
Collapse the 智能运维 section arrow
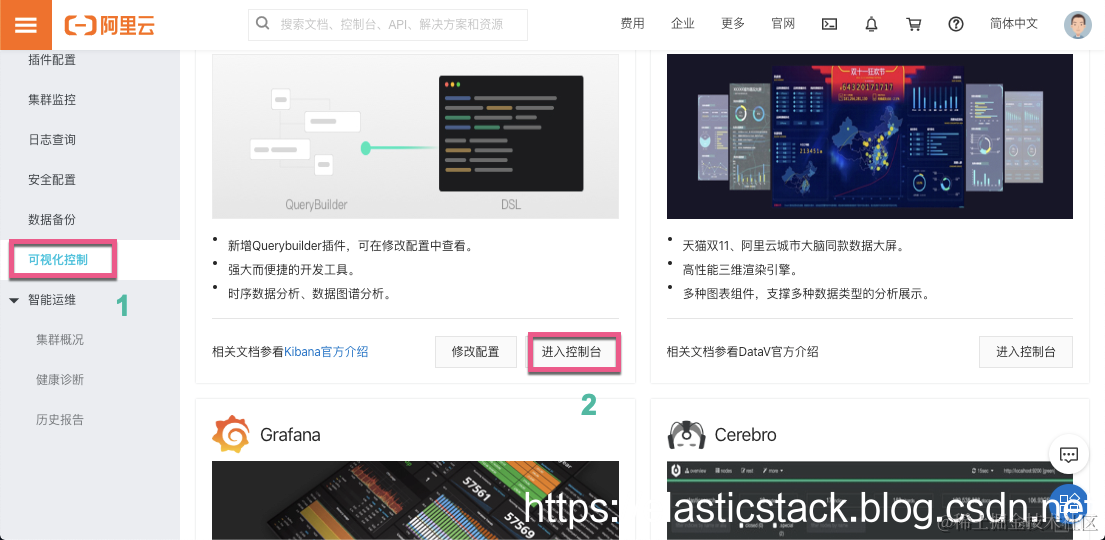pyautogui.click(x=14, y=300)
